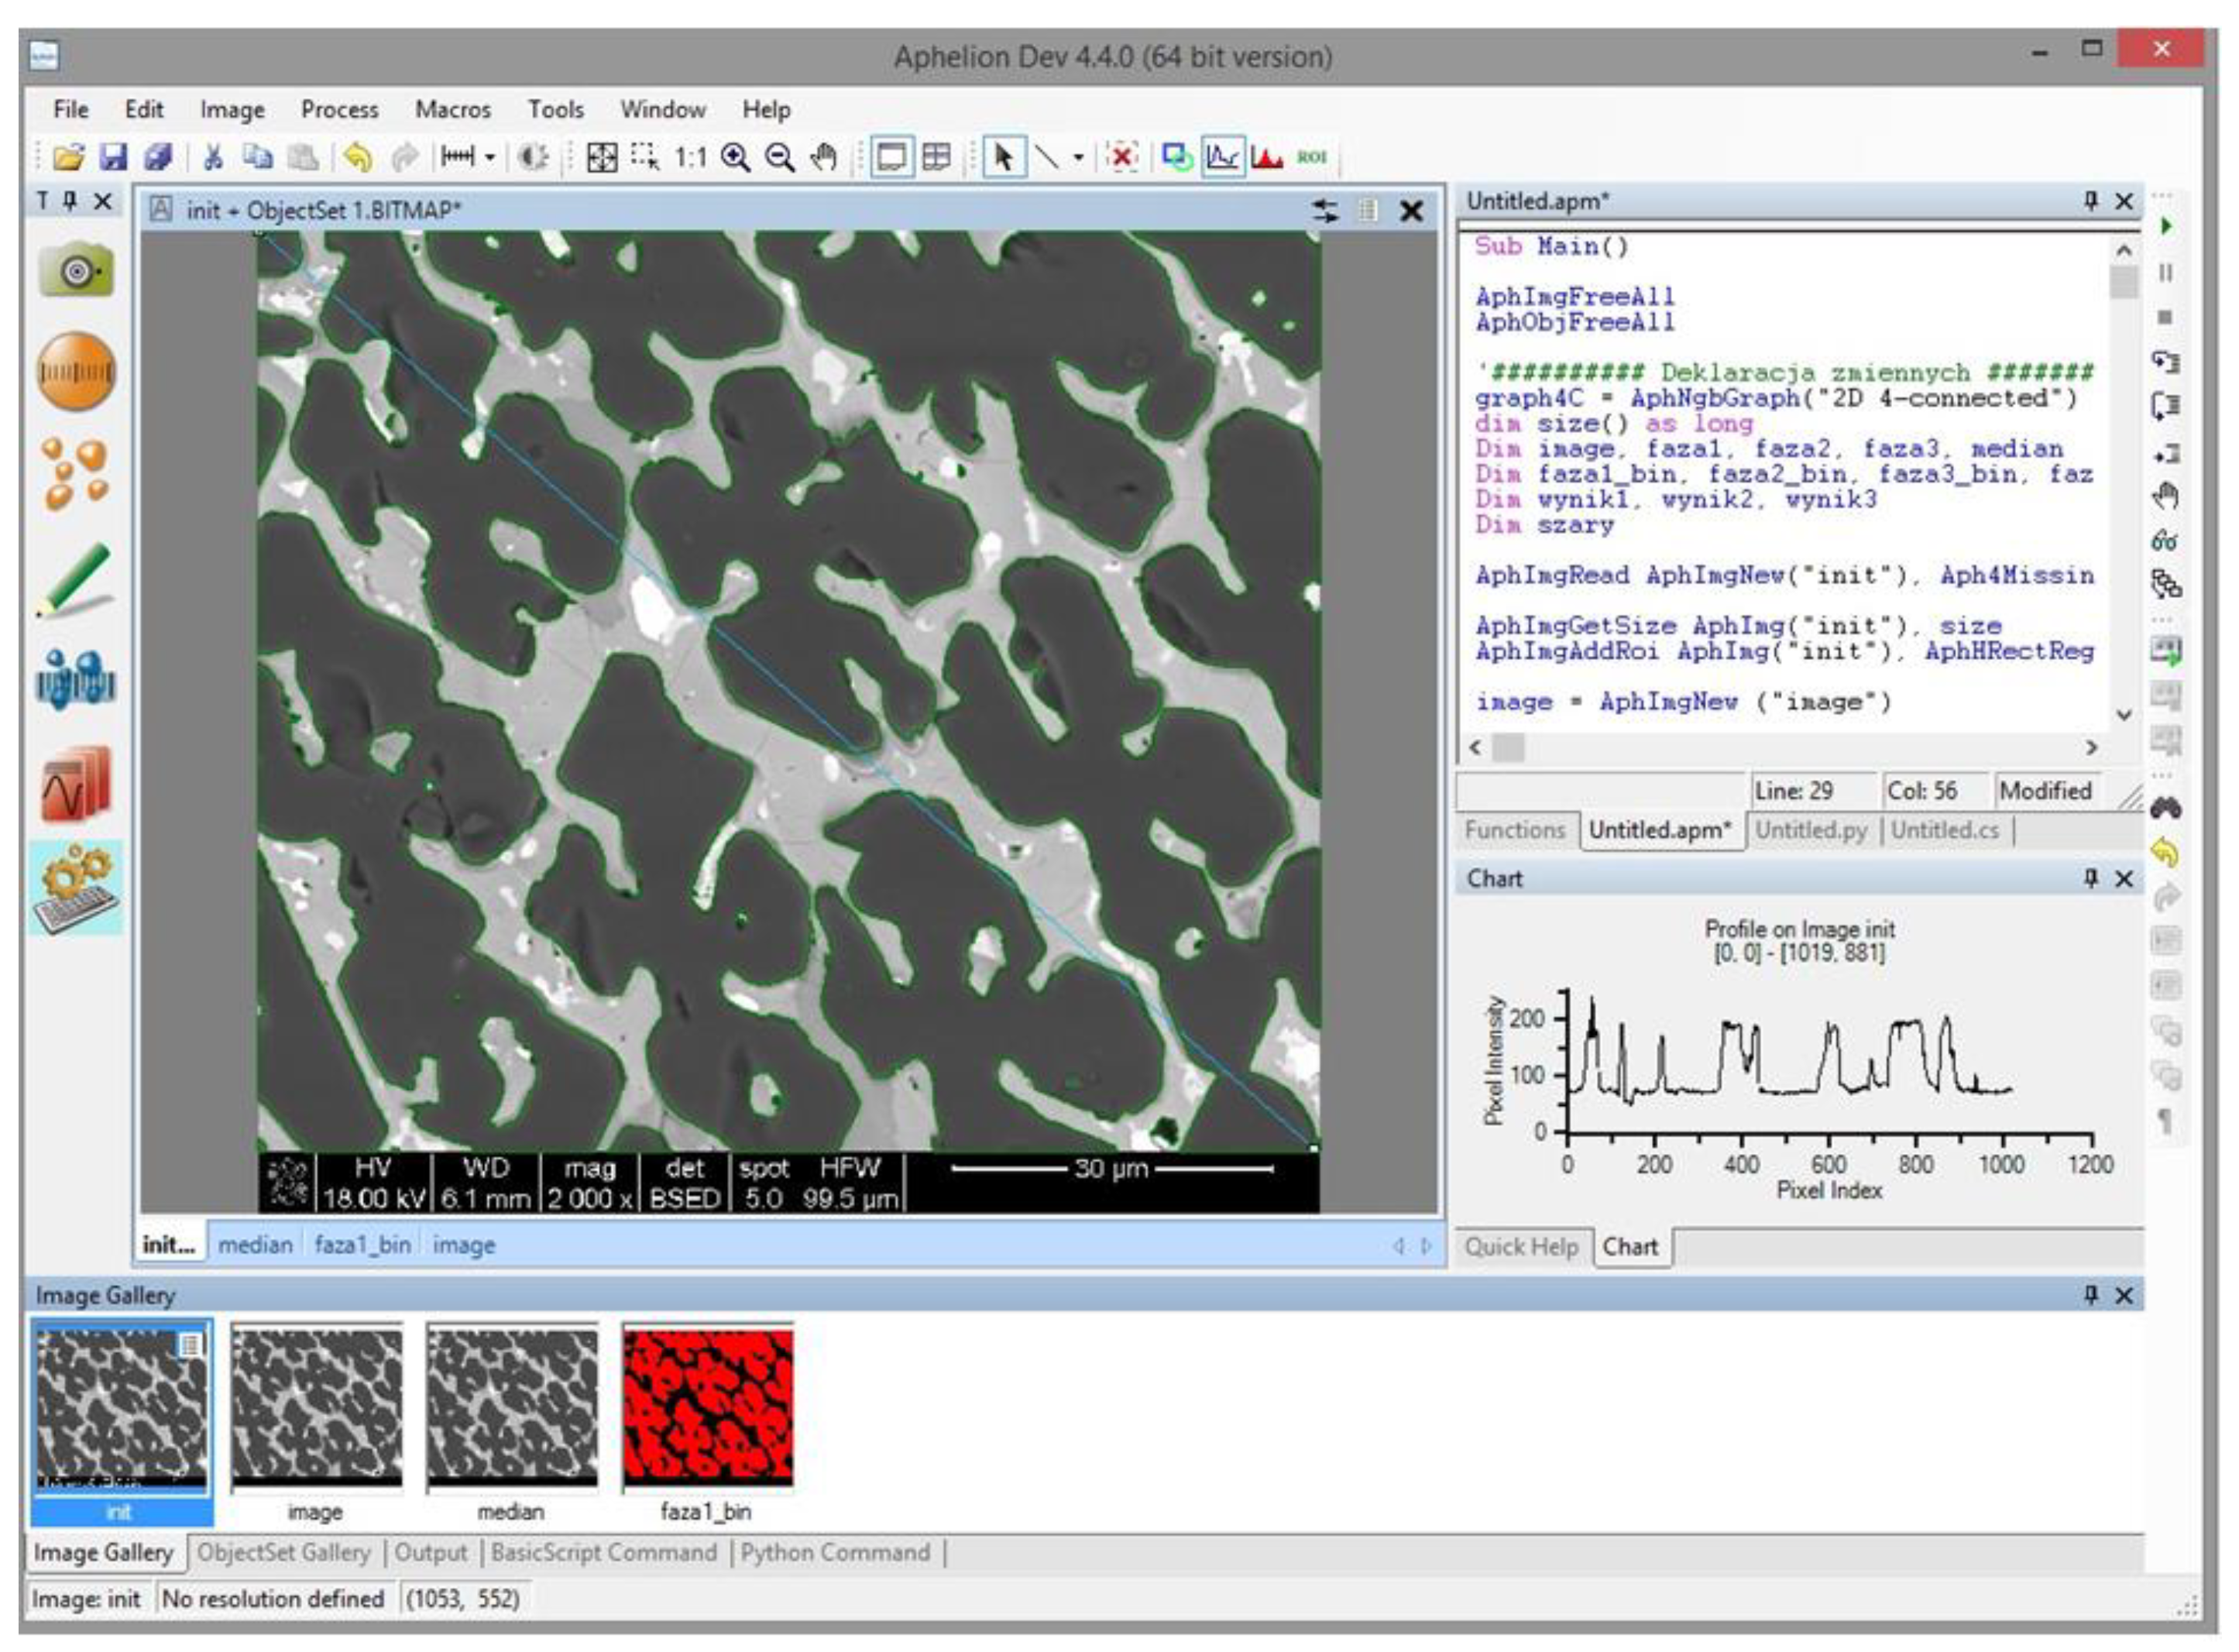
Task: Click the green pencil sidebar icon
Action: [76, 580]
